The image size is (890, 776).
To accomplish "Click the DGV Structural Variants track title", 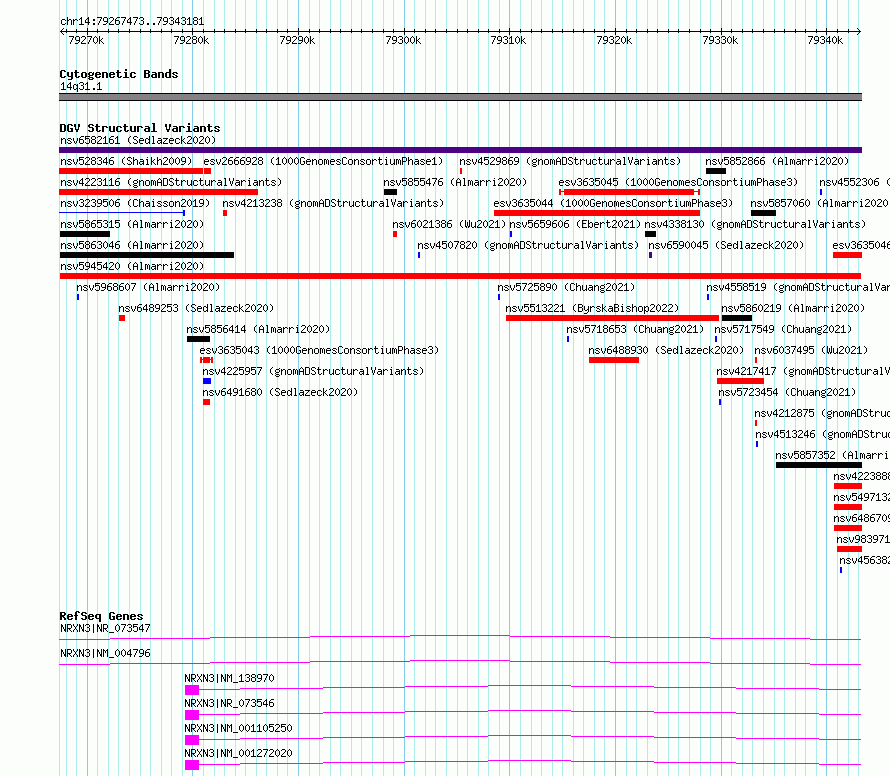I will click(x=140, y=128).
